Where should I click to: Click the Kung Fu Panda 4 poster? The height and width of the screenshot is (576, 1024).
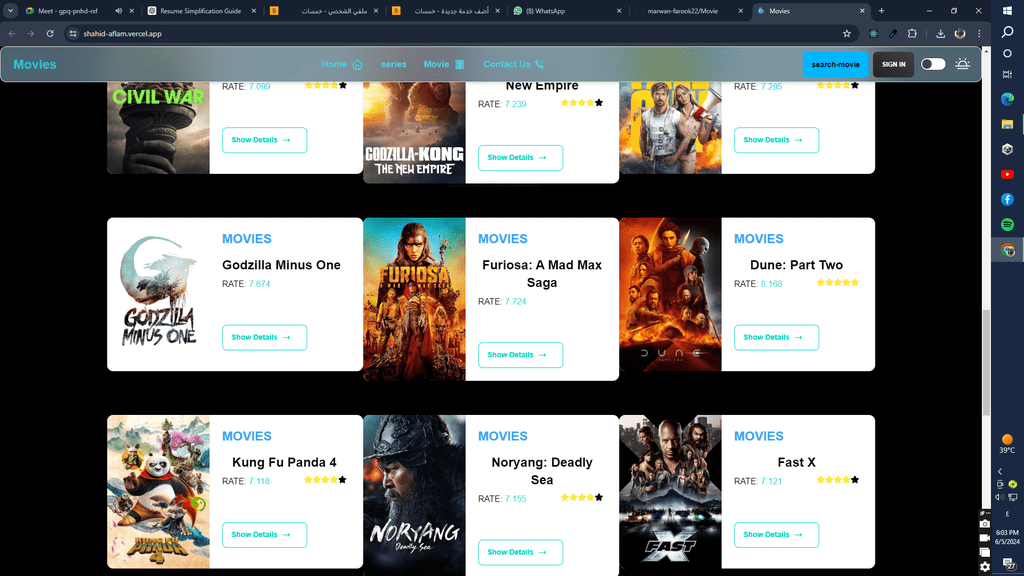pos(159,492)
